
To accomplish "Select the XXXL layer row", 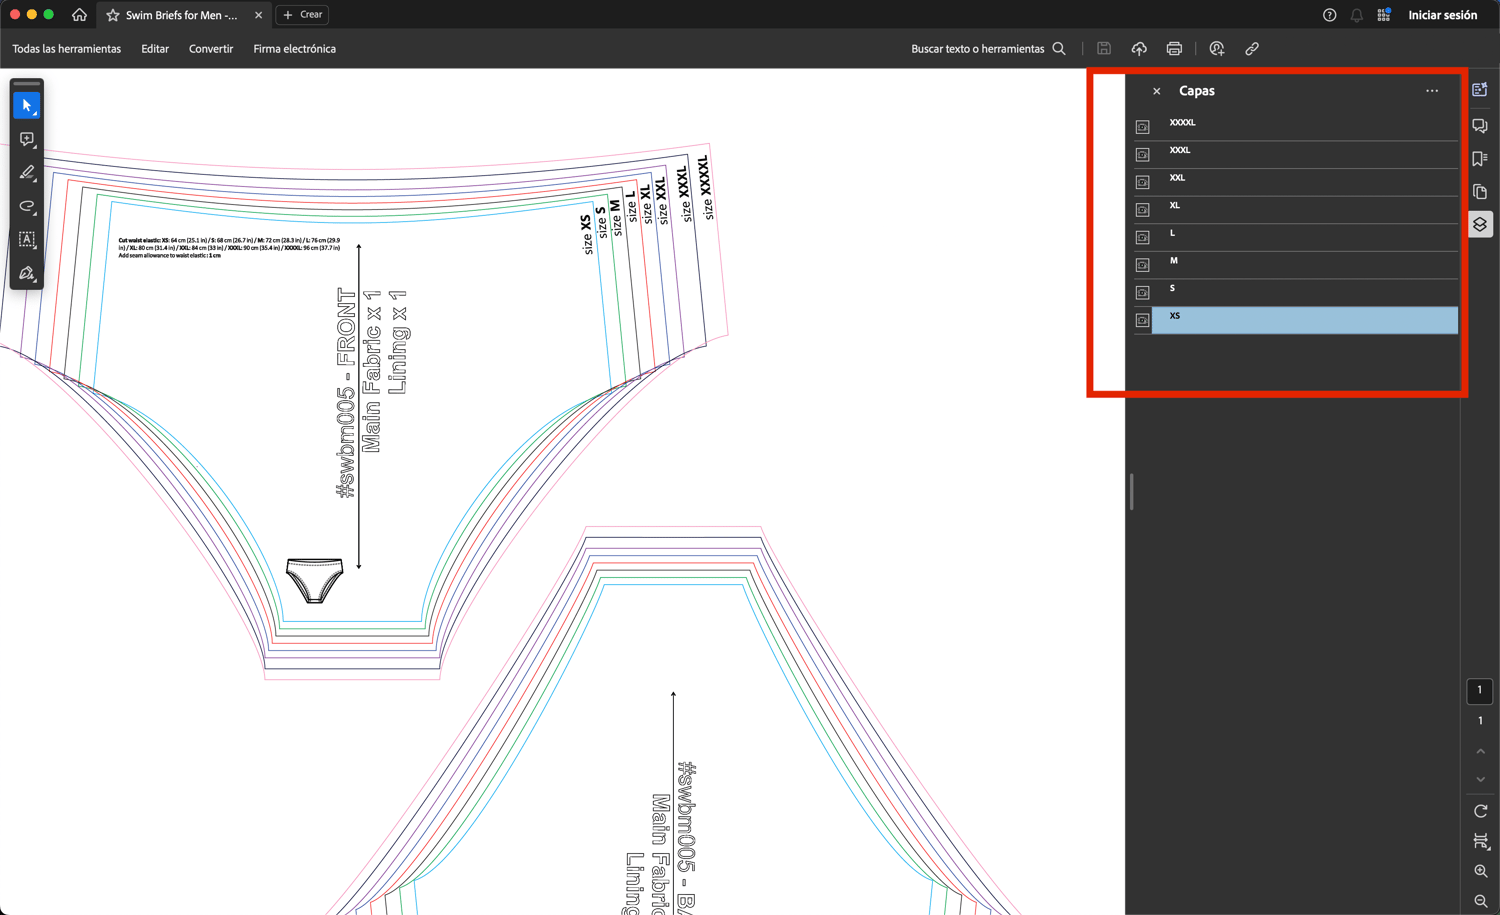I will coord(1305,154).
